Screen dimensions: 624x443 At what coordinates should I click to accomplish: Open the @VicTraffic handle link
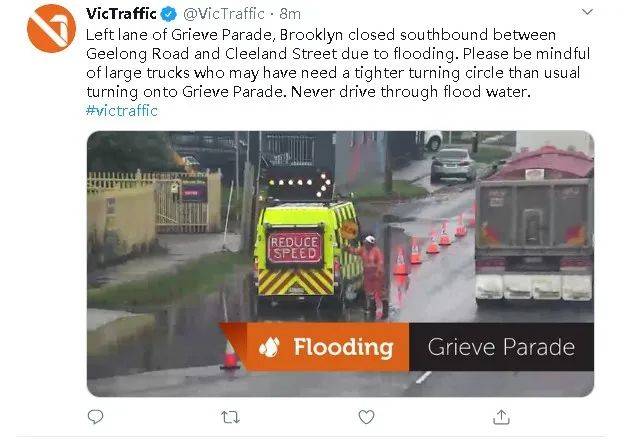coord(224,14)
